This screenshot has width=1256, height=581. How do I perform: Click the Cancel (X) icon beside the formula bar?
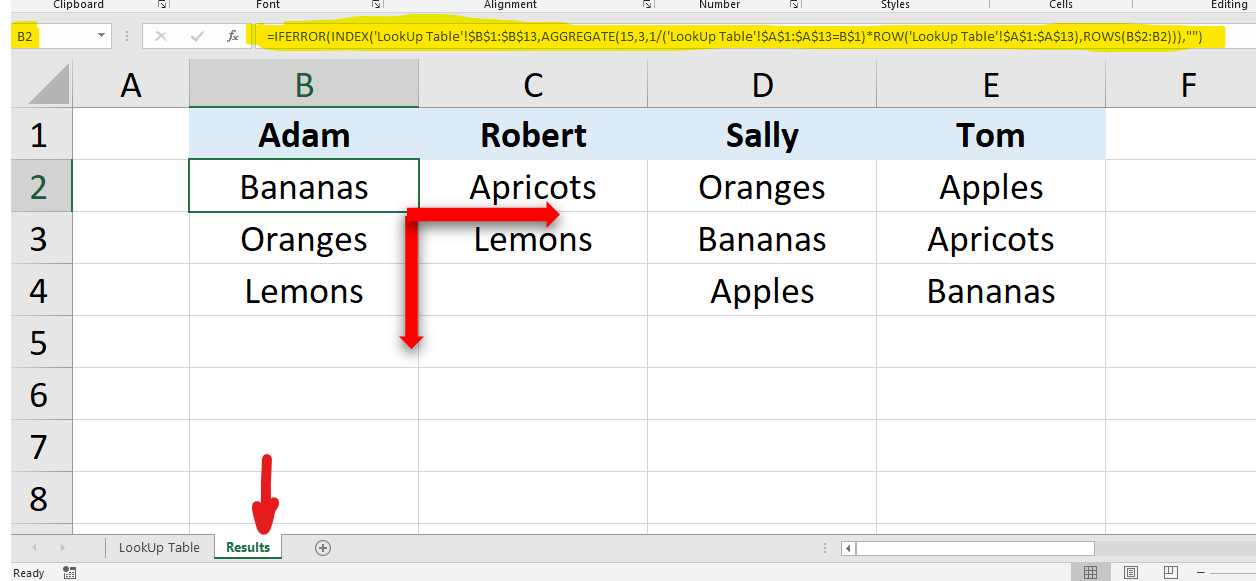(x=161, y=36)
